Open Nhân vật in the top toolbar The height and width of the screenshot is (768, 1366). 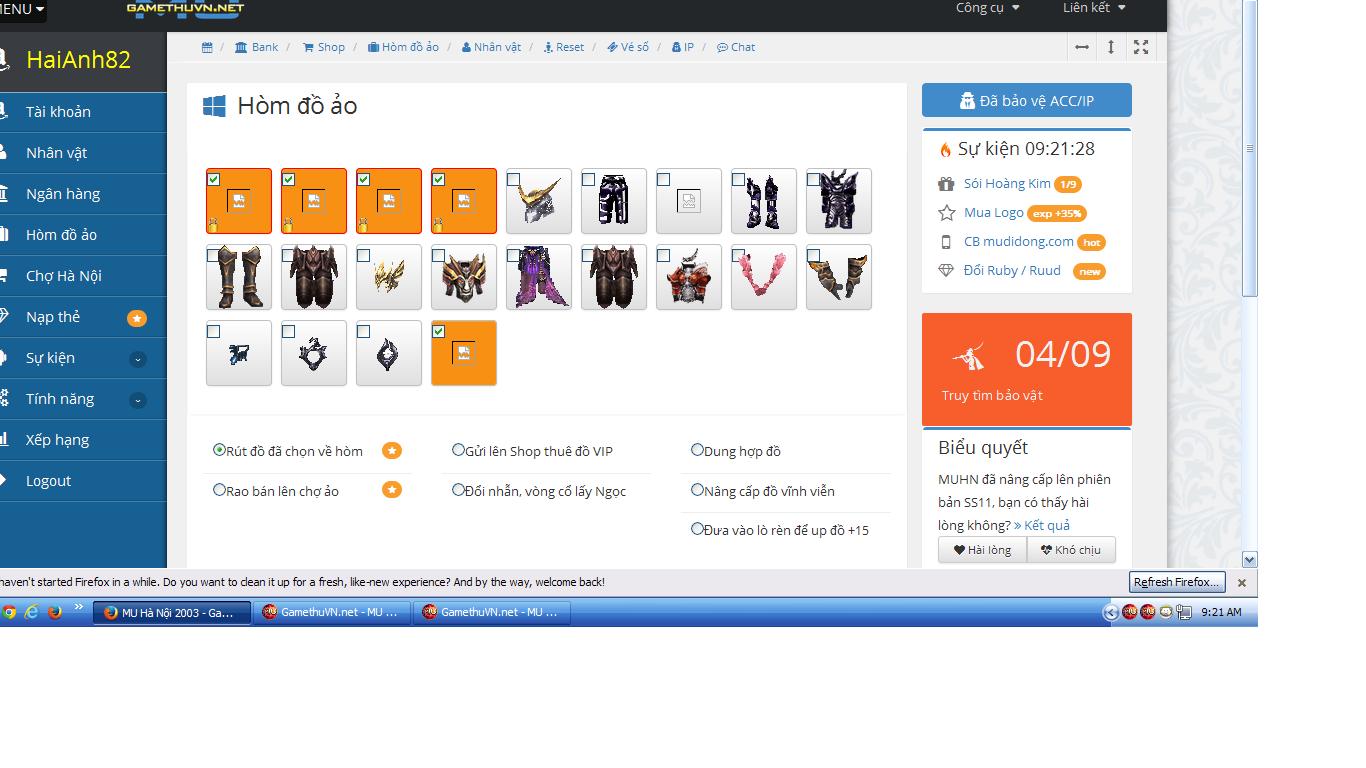(x=491, y=47)
